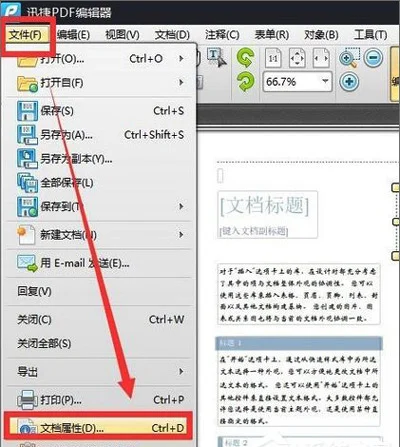Click the fit width icon
This screenshot has width=400, height=447.
point(321,58)
